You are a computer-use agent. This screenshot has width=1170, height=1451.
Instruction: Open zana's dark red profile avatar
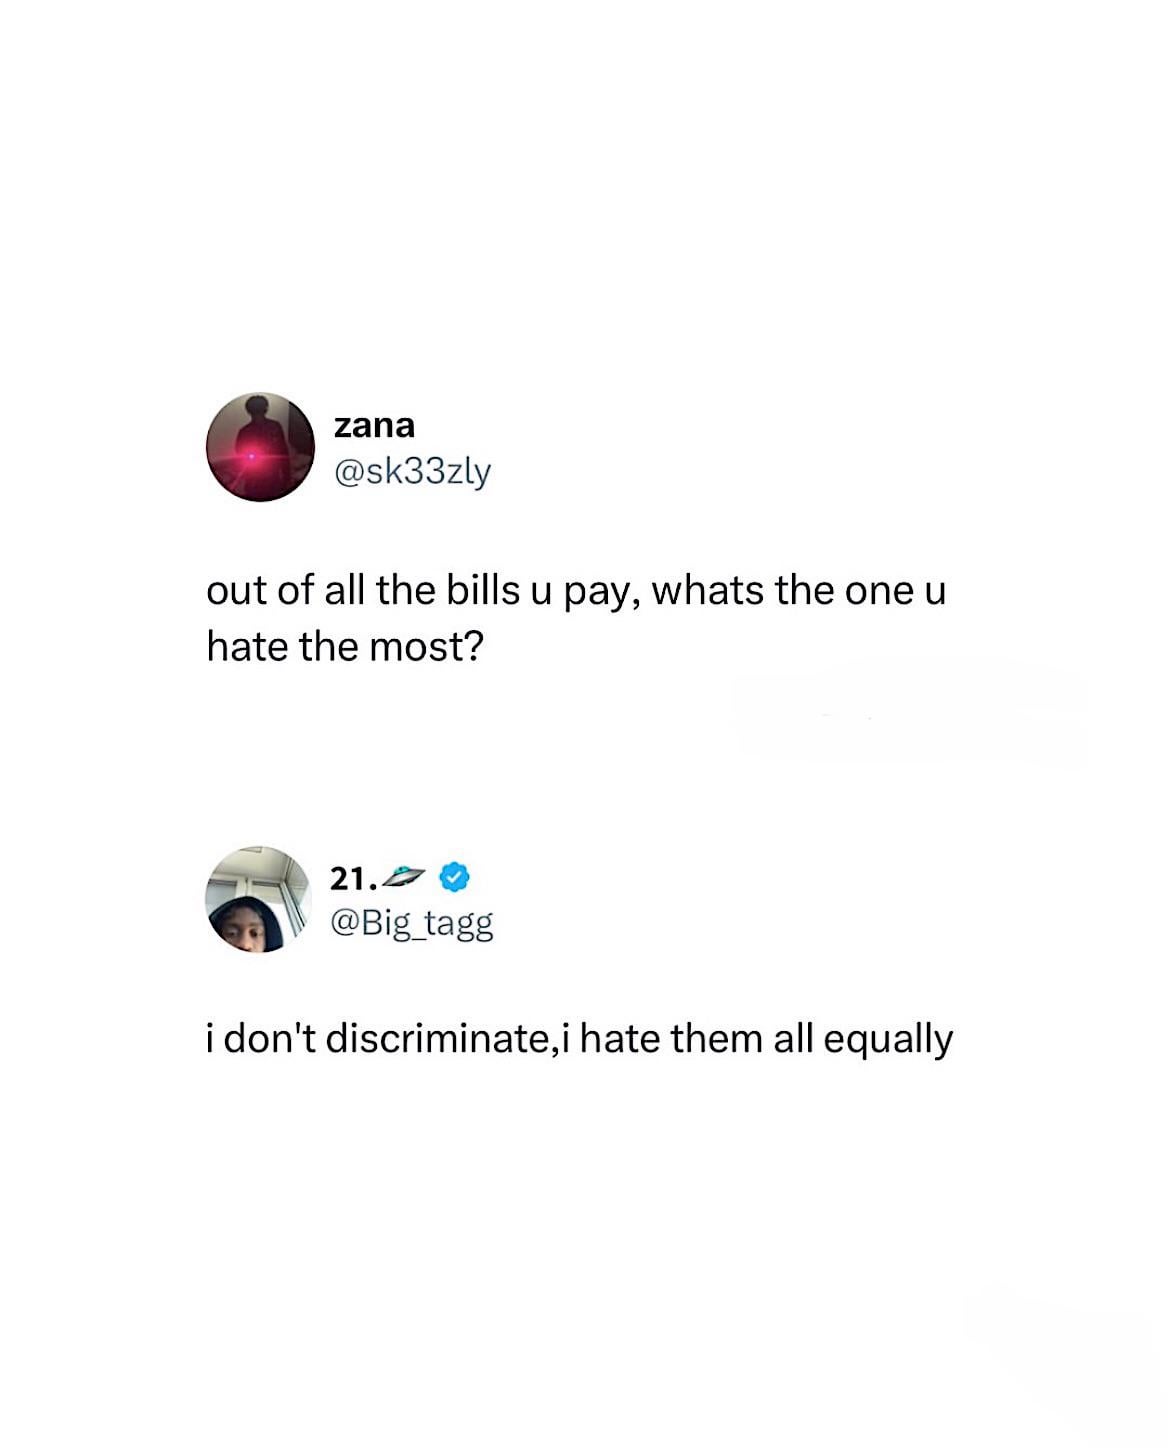tap(260, 447)
